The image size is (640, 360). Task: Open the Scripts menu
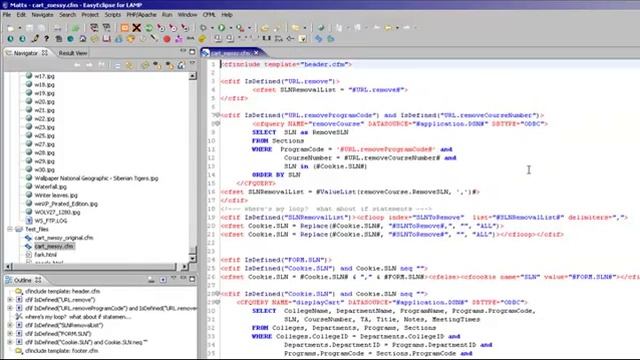pyautogui.click(x=113, y=15)
